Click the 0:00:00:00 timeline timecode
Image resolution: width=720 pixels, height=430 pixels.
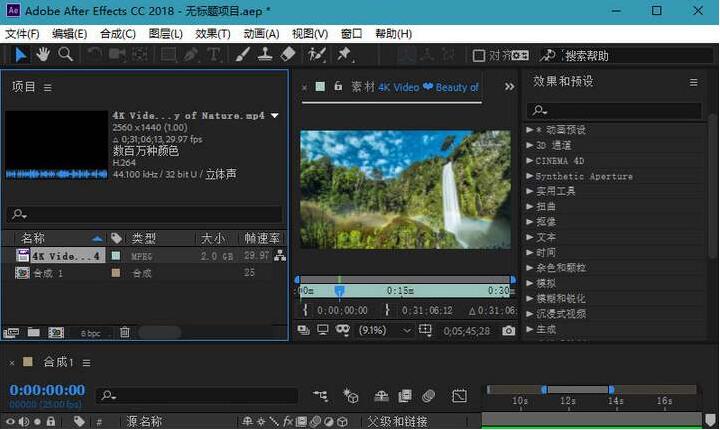[x=47, y=390]
